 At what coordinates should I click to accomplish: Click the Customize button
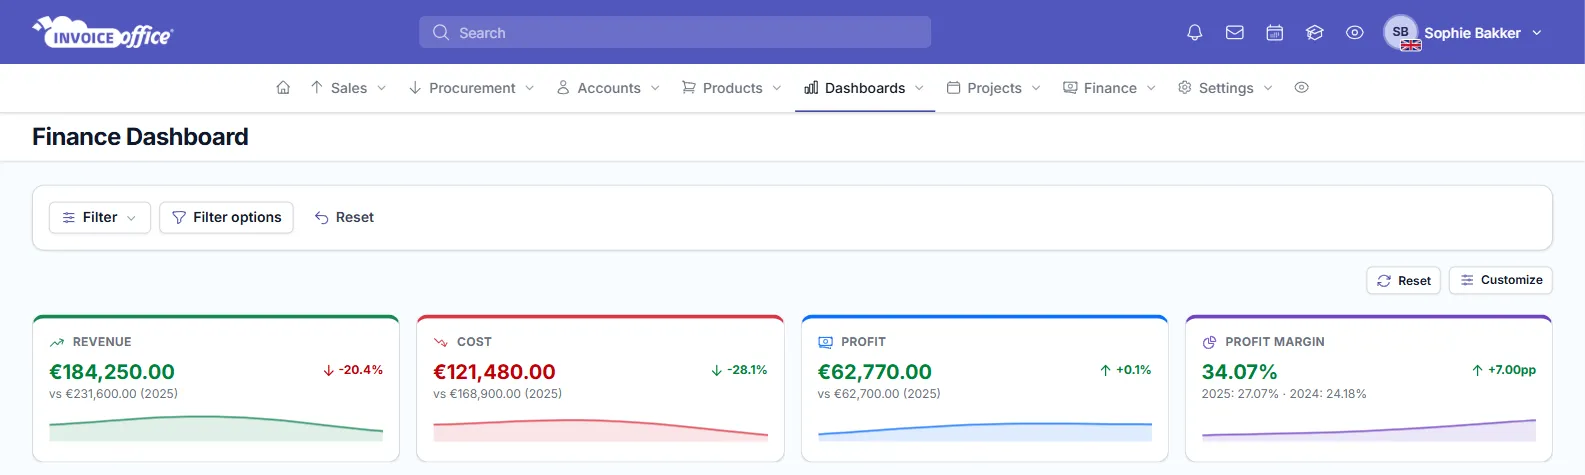pyautogui.click(x=1500, y=280)
